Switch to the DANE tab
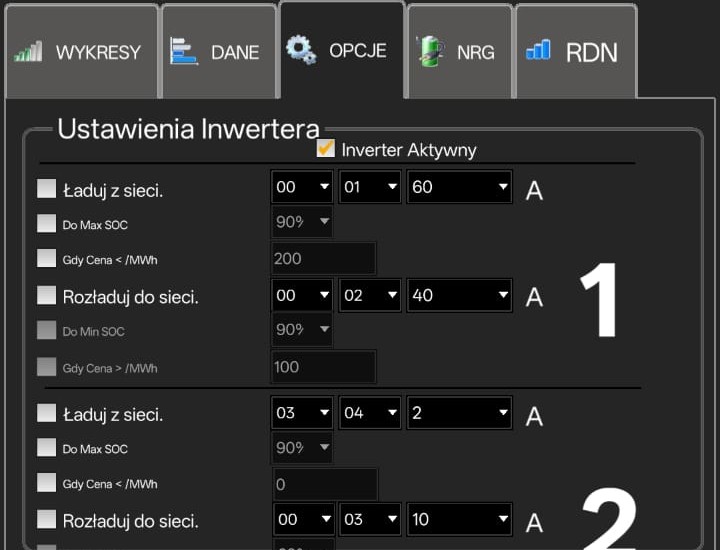Image resolution: width=720 pixels, height=550 pixels. (x=219, y=51)
